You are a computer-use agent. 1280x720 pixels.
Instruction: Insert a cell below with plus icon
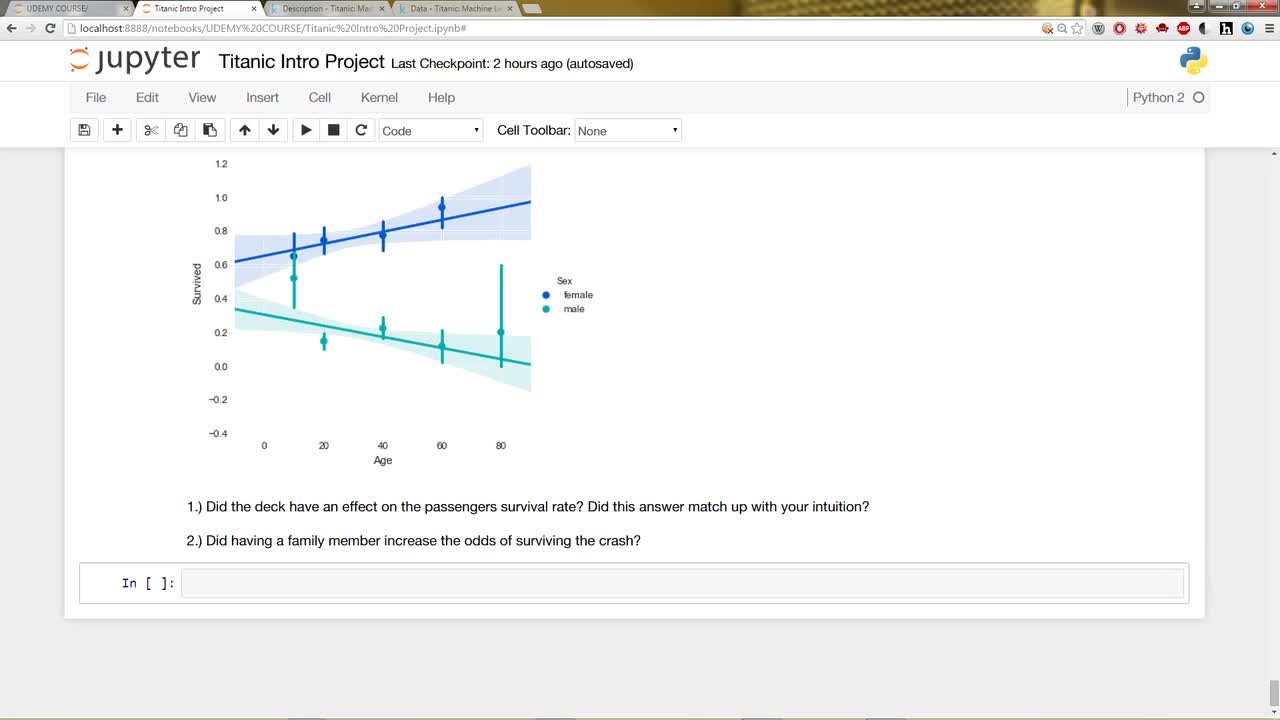(117, 130)
